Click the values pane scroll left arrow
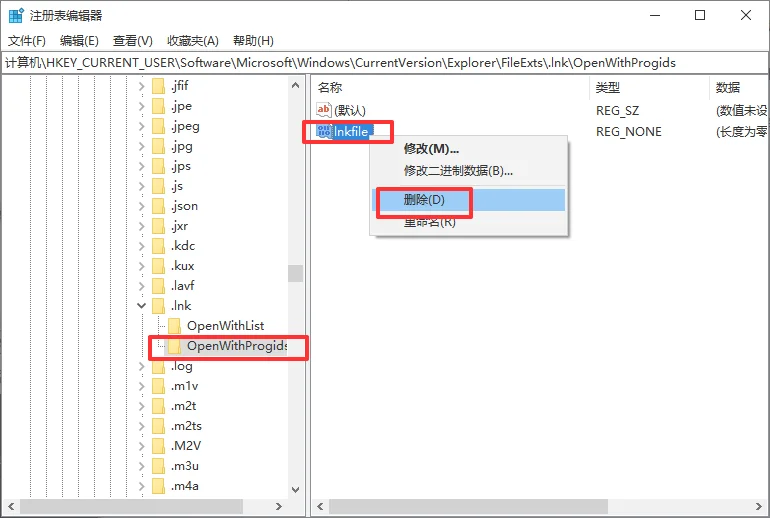The image size is (770, 518). [320, 506]
